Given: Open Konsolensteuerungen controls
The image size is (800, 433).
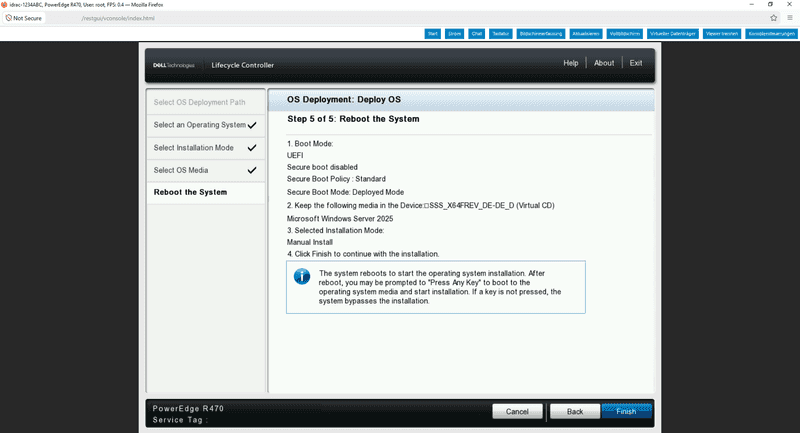Looking at the screenshot, I should coord(771,34).
